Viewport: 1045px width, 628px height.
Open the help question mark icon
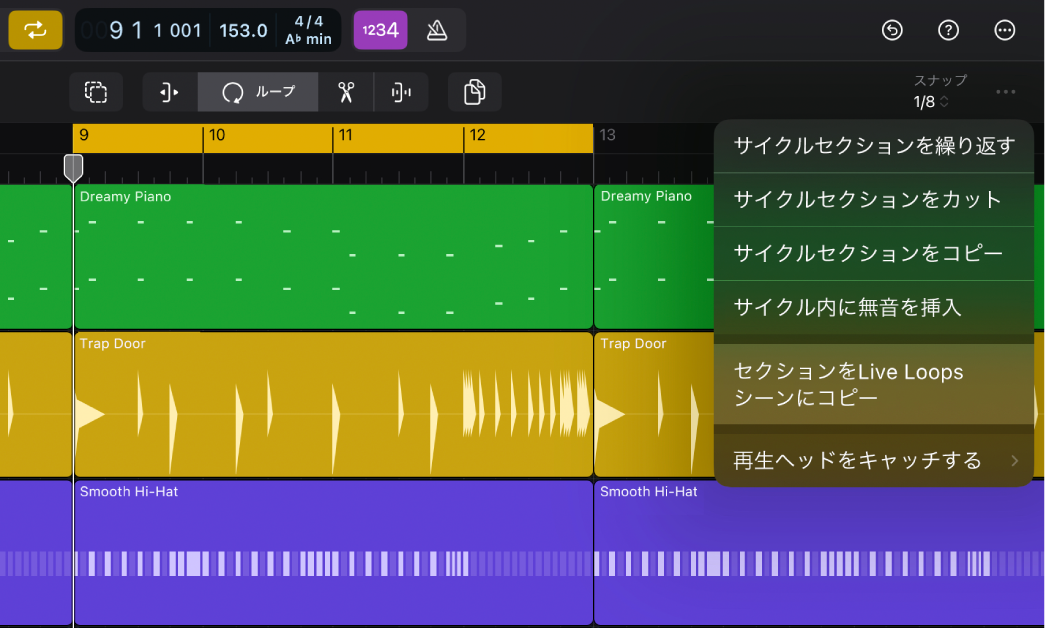(948, 30)
